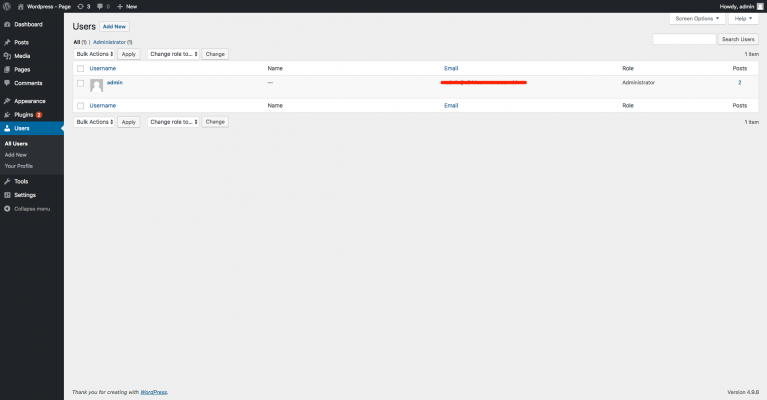The image size is (767, 400).
Task: Click the bottom Change button
Action: [x=215, y=122]
